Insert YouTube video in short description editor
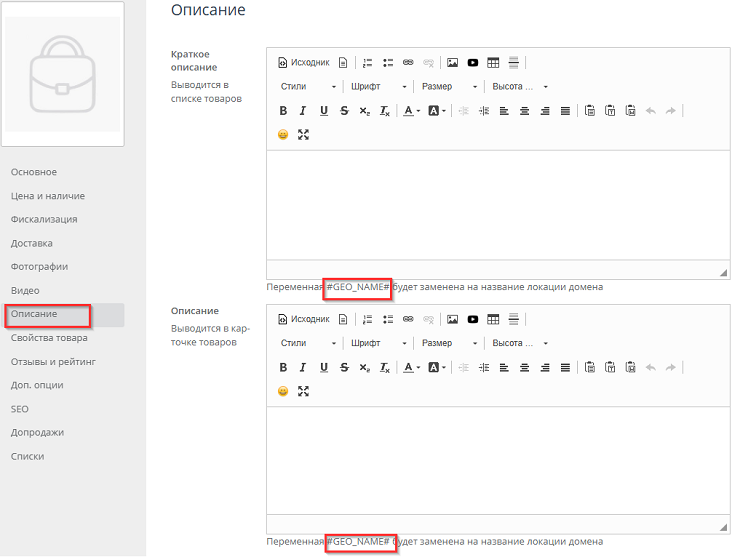Viewport: 740px width, 557px height. click(x=473, y=63)
